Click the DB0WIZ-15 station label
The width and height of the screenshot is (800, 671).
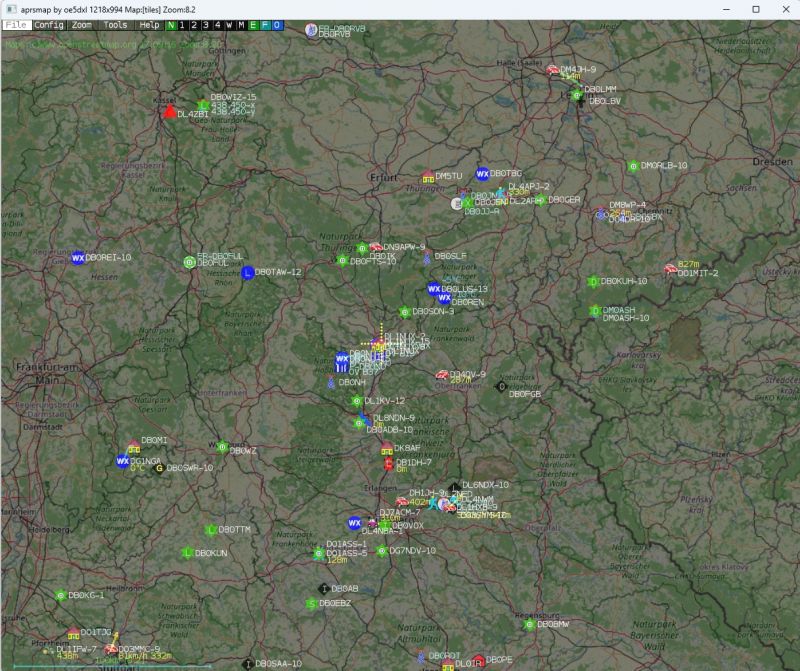236,97
